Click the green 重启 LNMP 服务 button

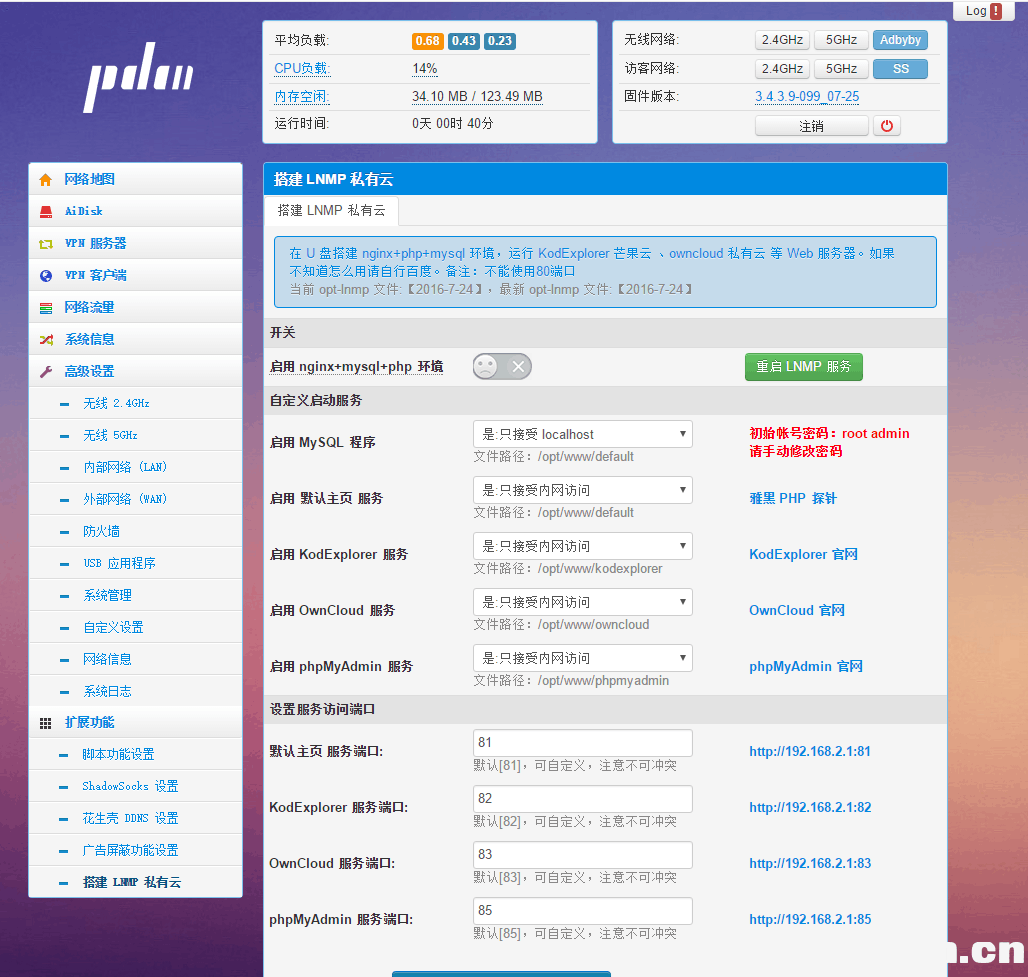tap(804, 367)
